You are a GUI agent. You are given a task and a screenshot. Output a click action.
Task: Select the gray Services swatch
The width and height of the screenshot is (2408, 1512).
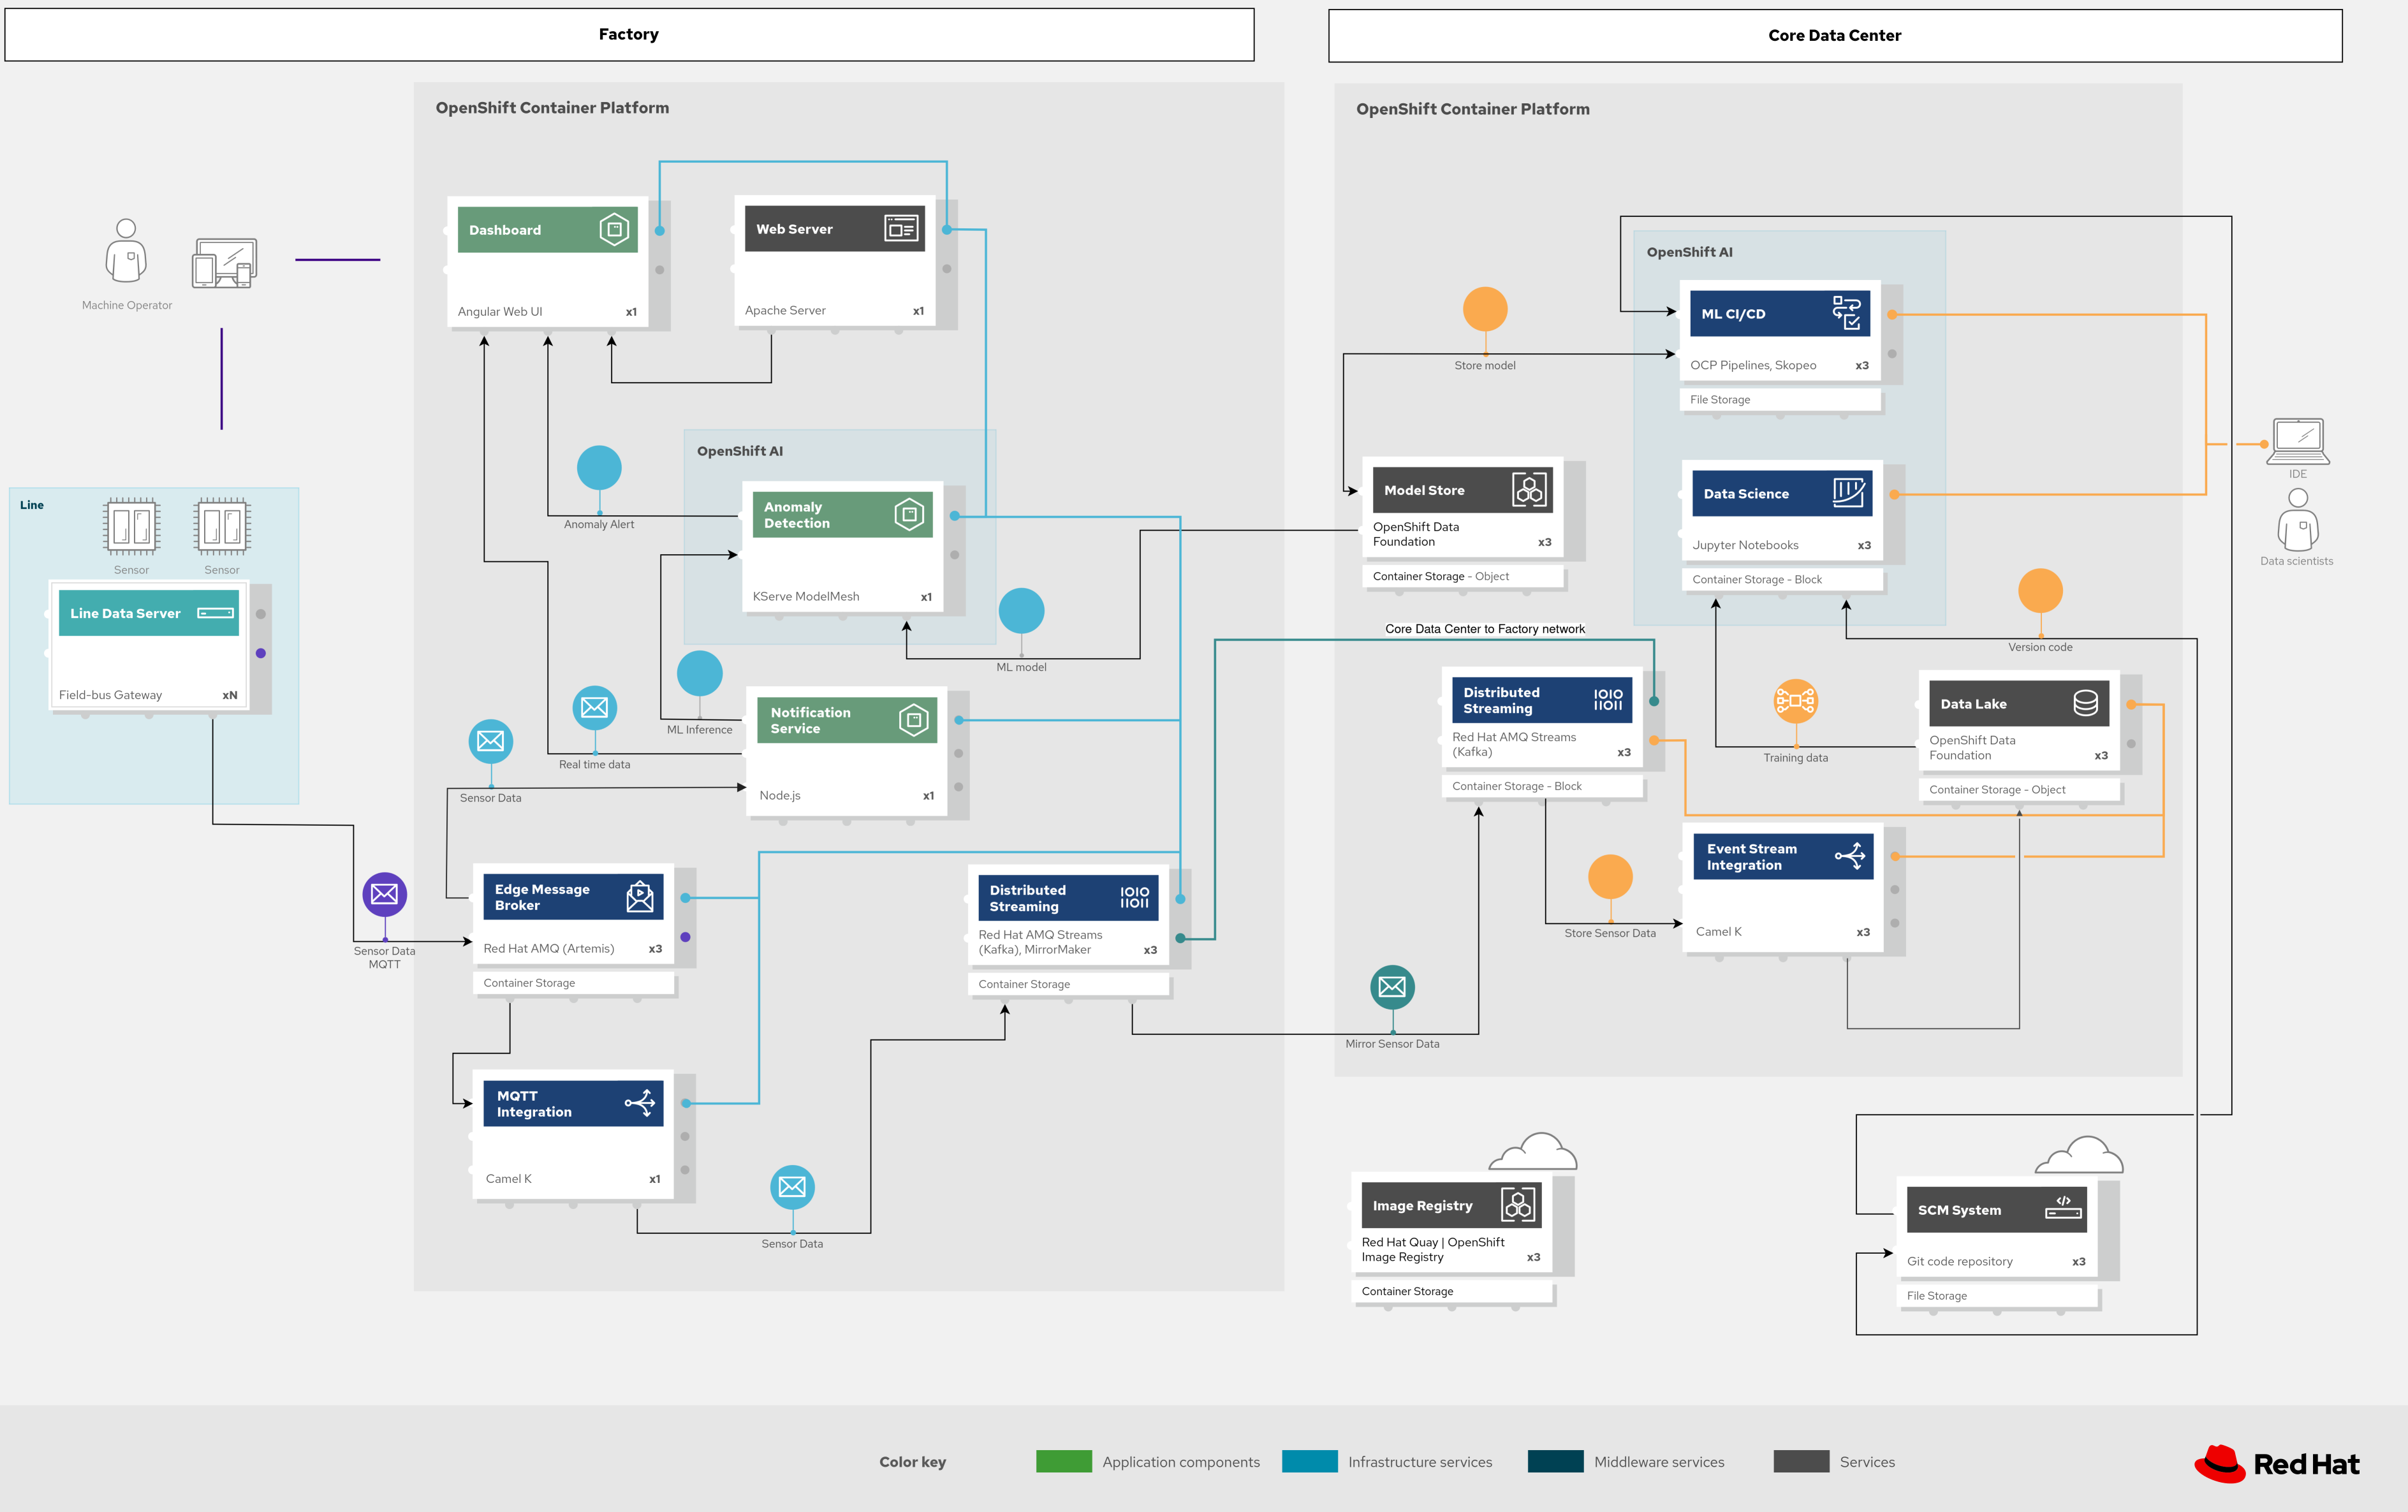click(x=1802, y=1461)
